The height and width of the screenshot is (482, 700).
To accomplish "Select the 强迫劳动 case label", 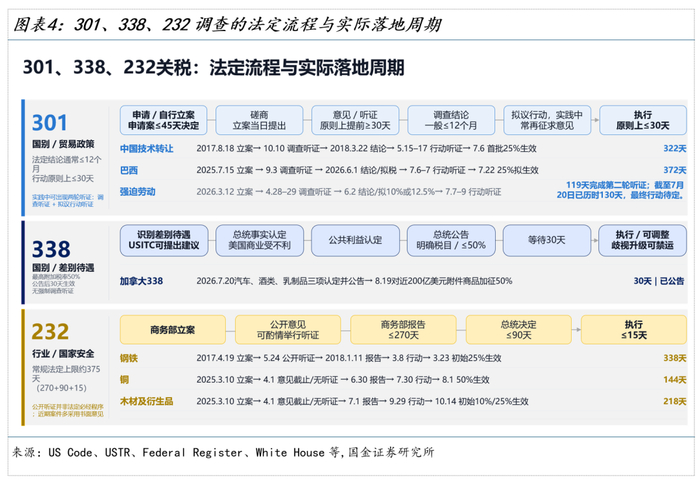I will coord(138,191).
